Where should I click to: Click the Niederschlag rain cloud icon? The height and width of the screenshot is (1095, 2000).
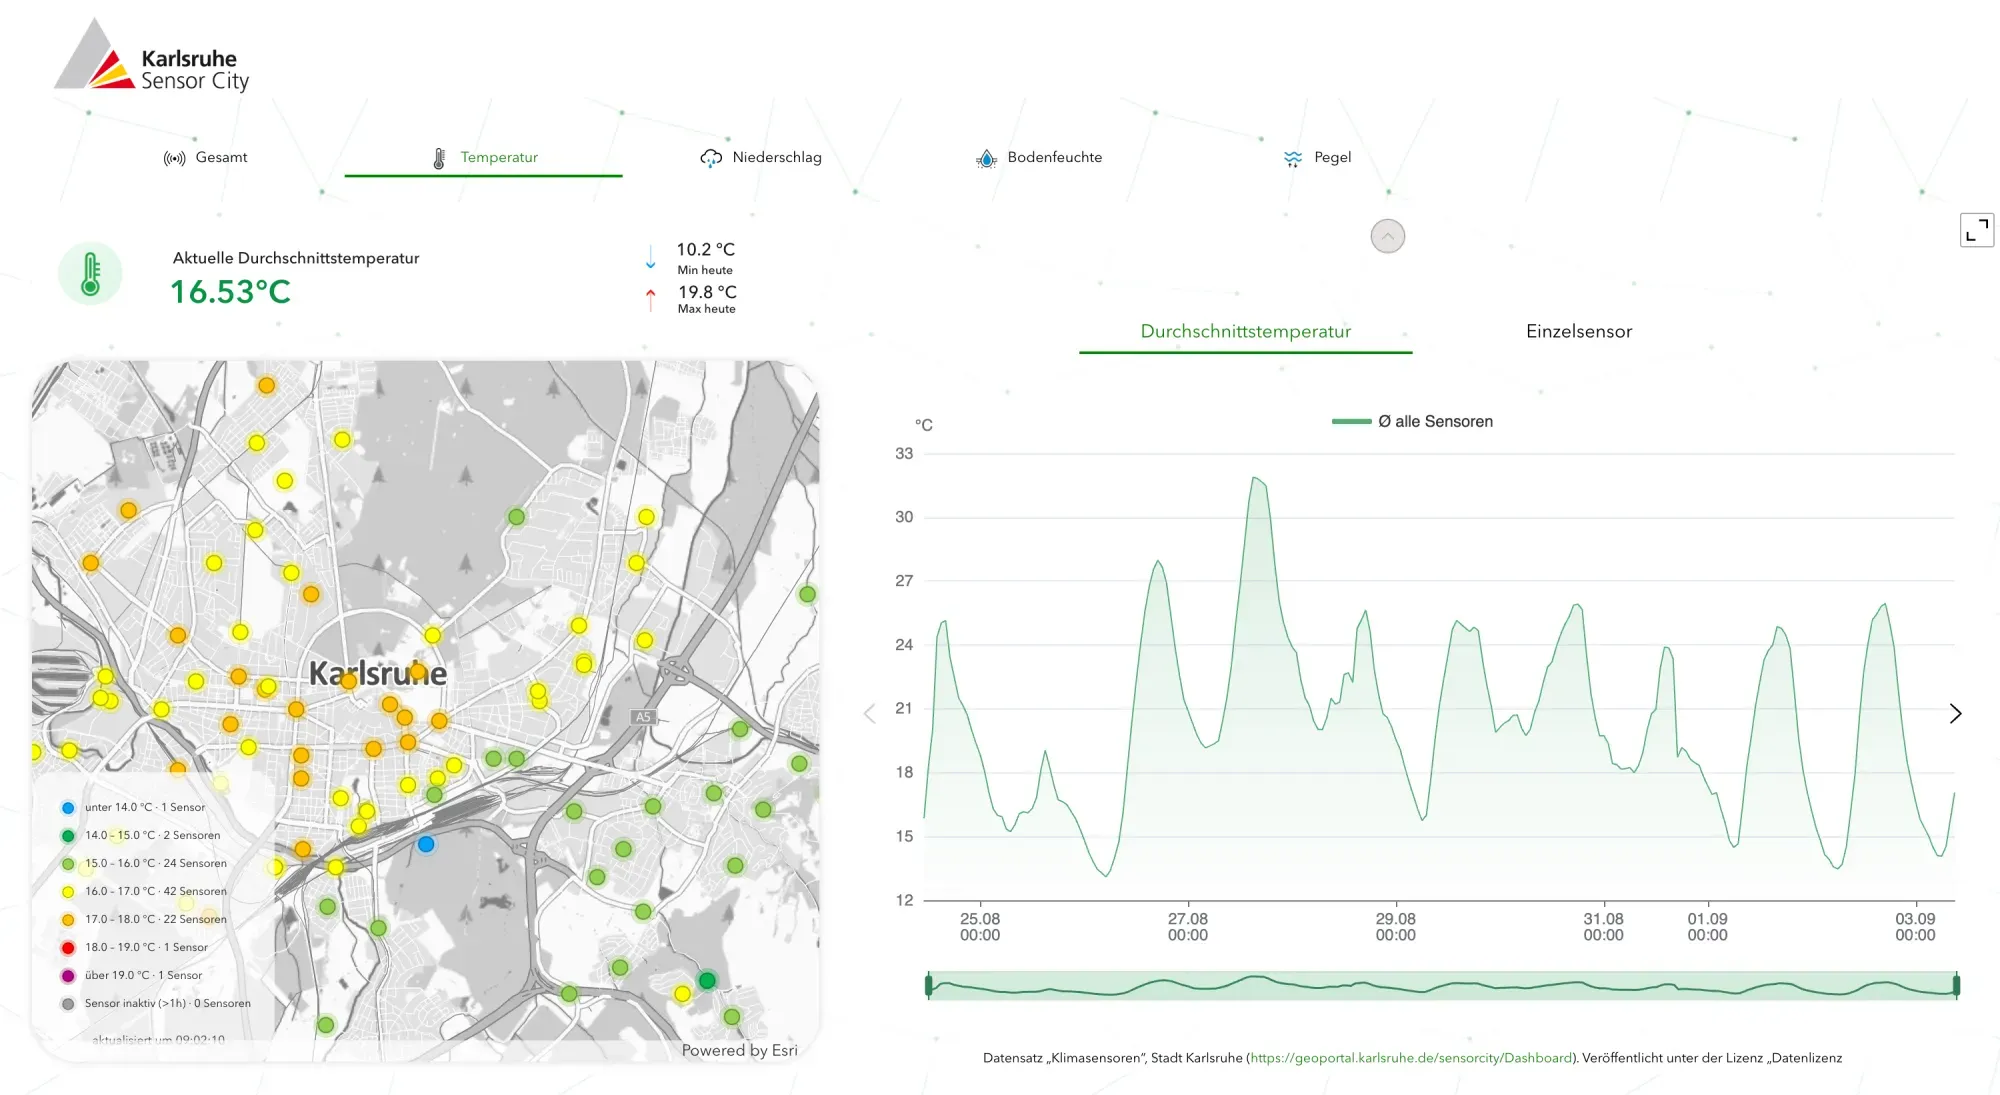711,158
